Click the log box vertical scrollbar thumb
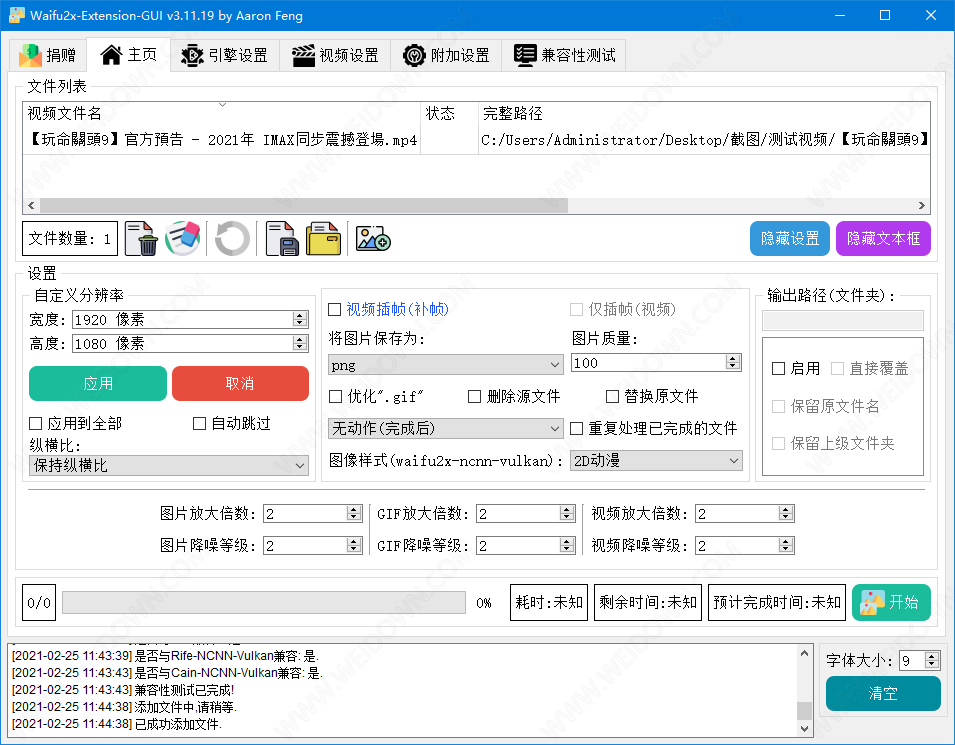The width and height of the screenshot is (955, 745). click(804, 710)
